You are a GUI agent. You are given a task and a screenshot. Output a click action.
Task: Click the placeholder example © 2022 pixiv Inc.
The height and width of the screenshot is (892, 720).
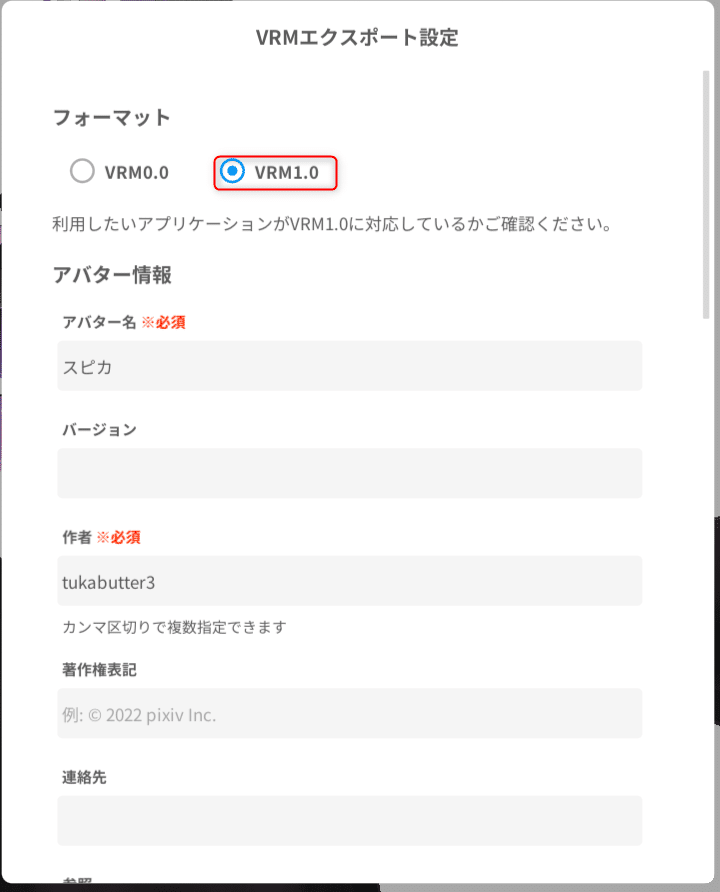point(125,712)
